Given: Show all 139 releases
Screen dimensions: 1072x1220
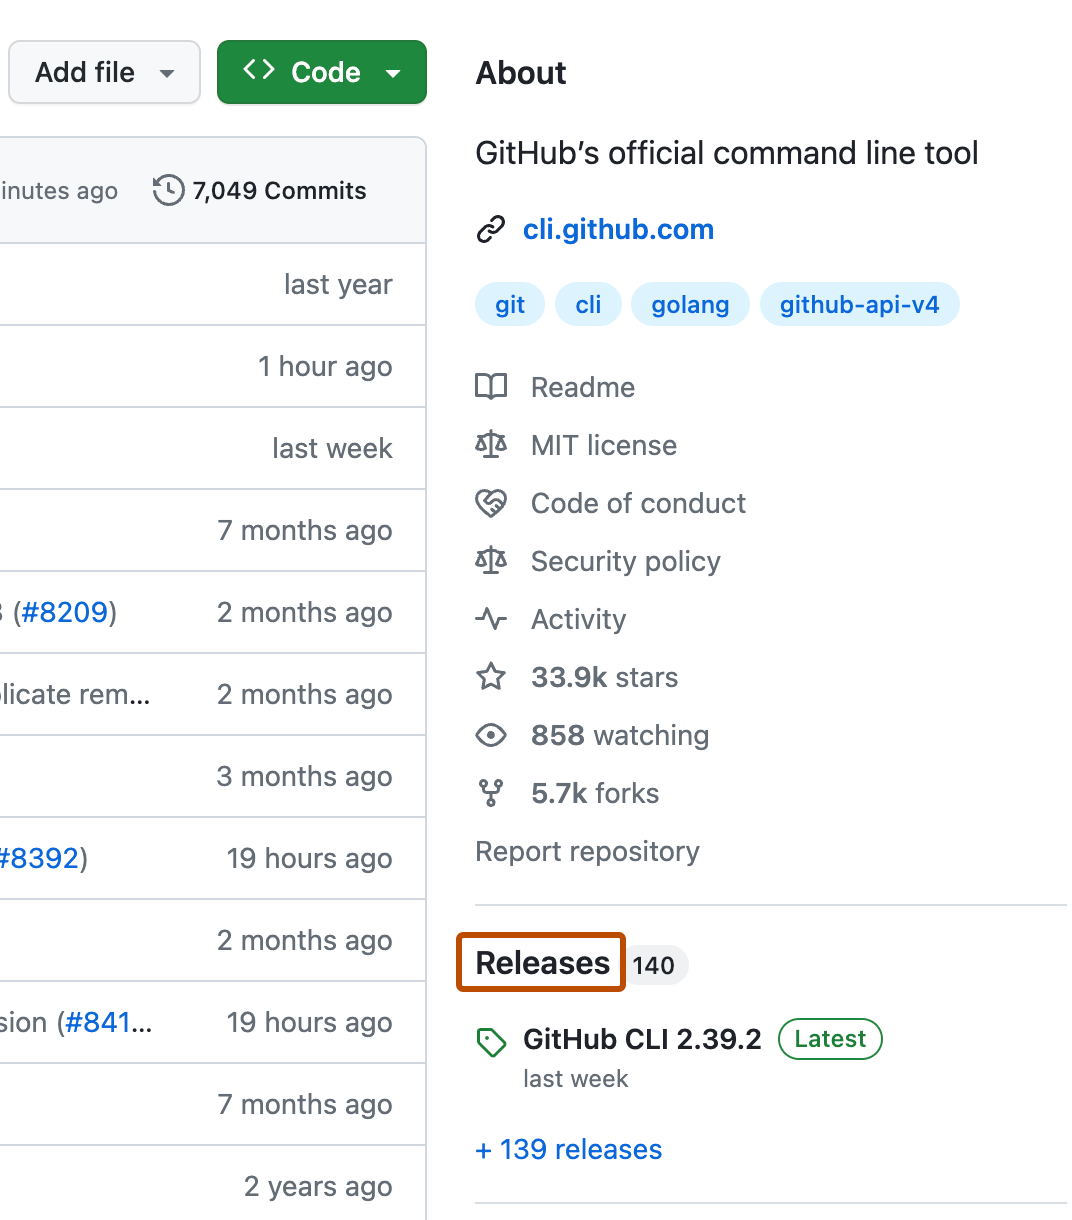Looking at the screenshot, I should [568, 1149].
